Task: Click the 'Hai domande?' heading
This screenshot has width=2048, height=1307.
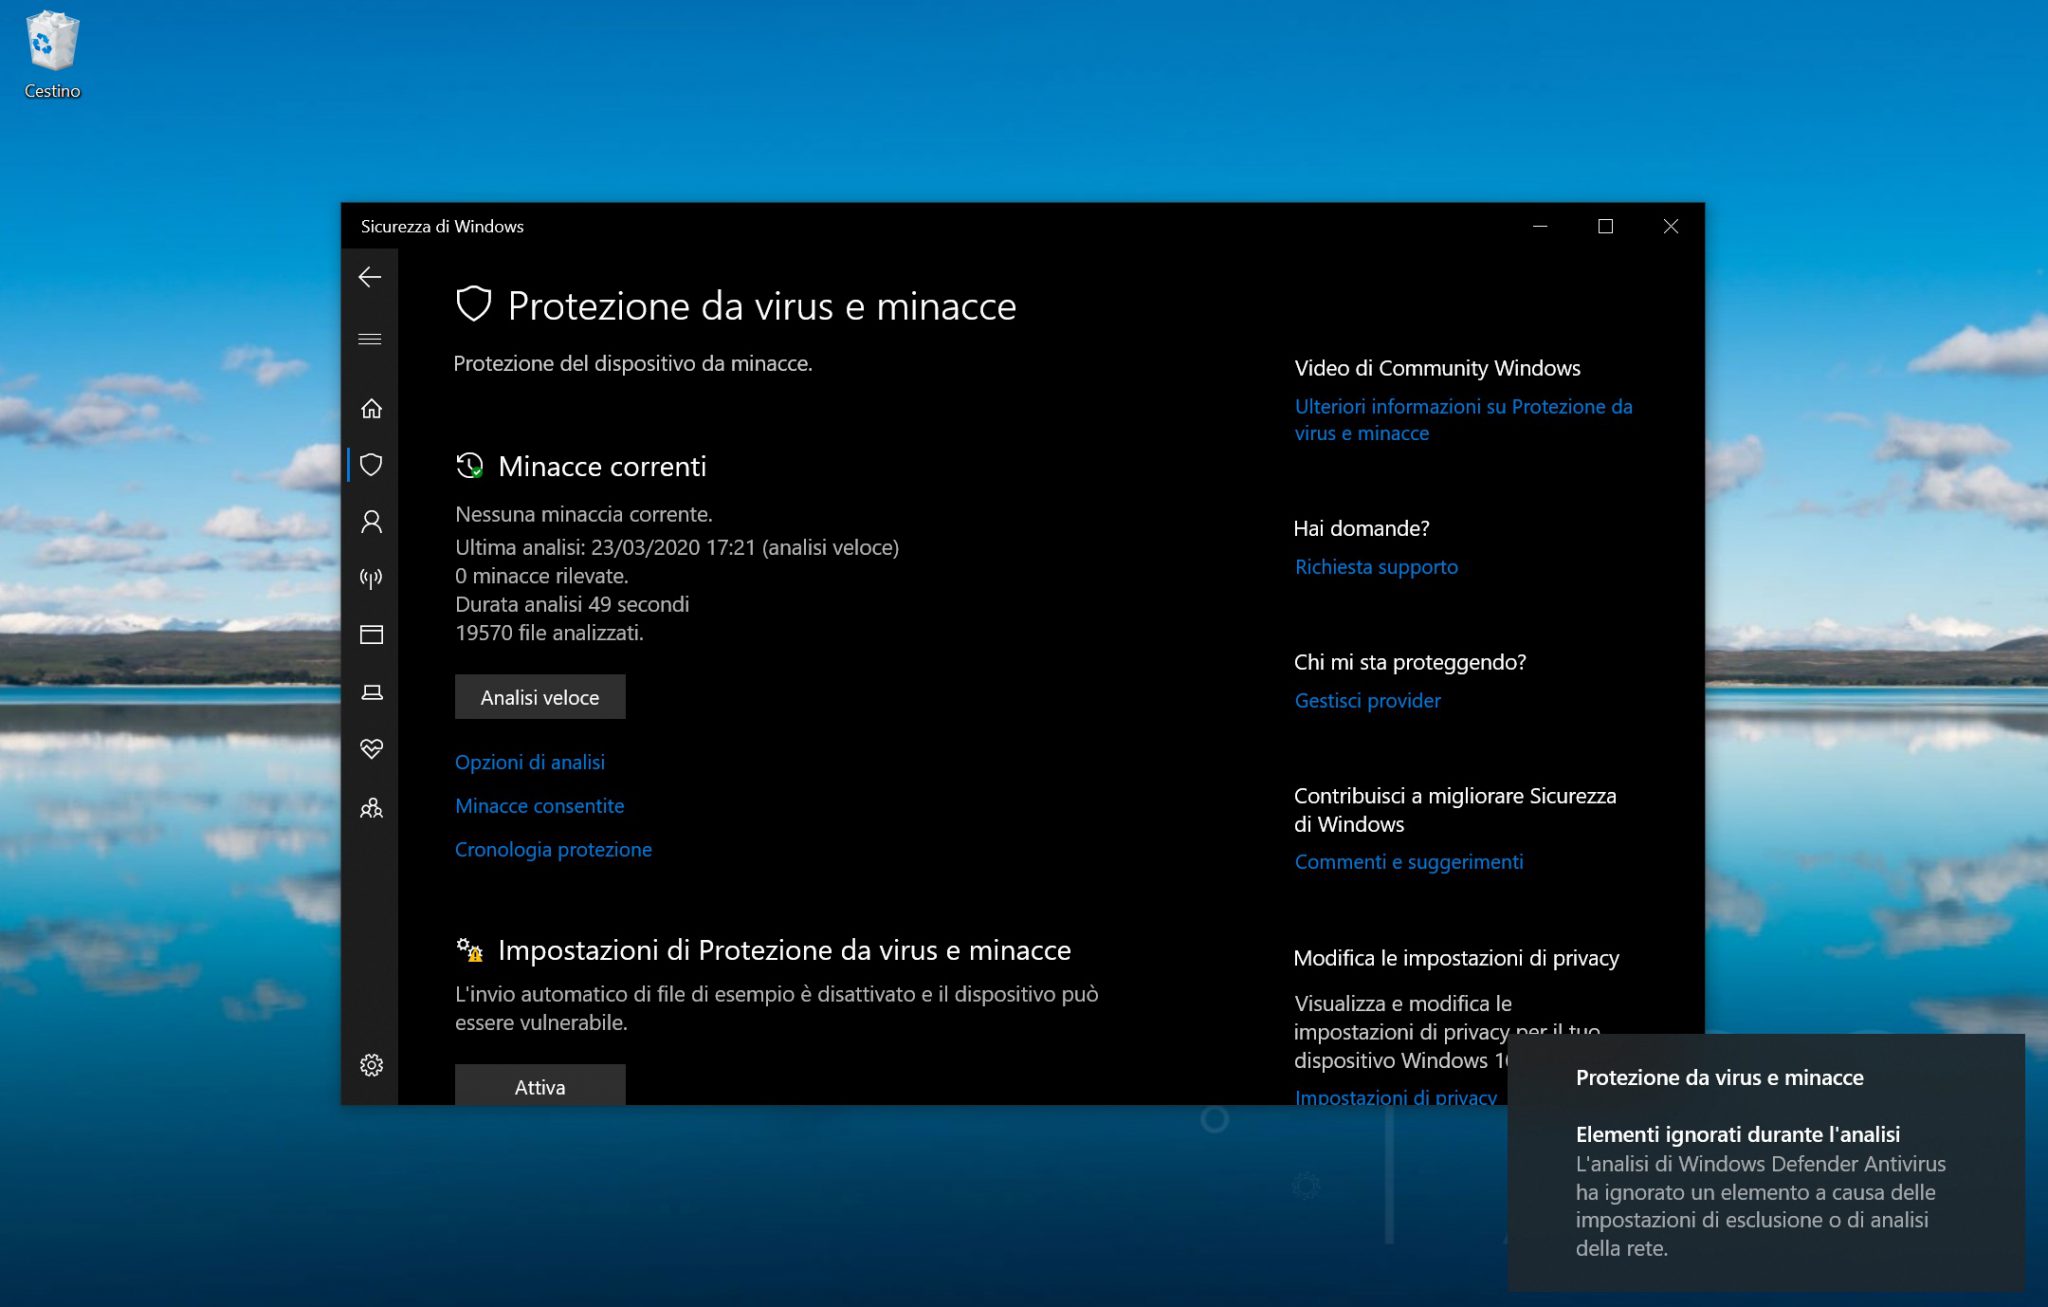Action: pyautogui.click(x=1361, y=528)
